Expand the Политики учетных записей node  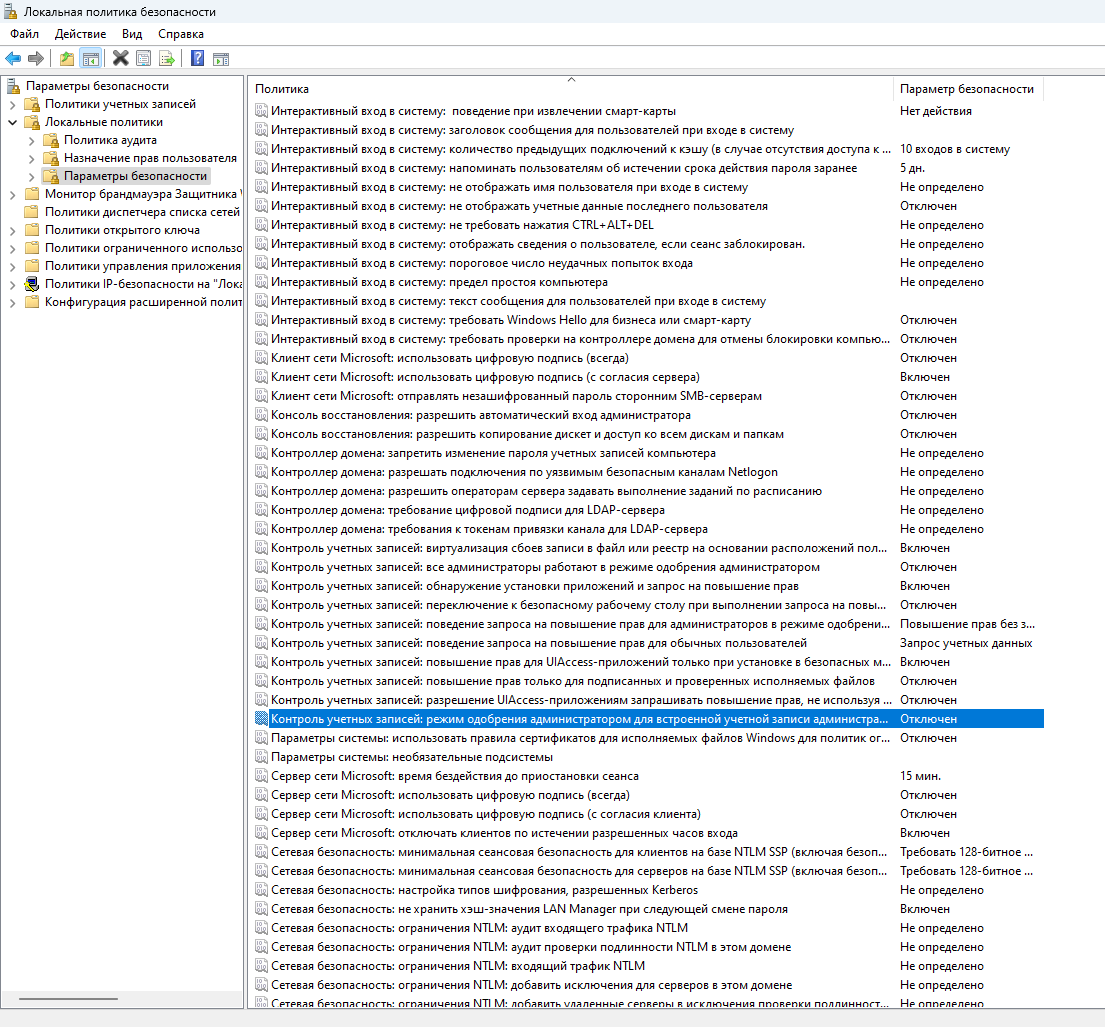(13, 104)
